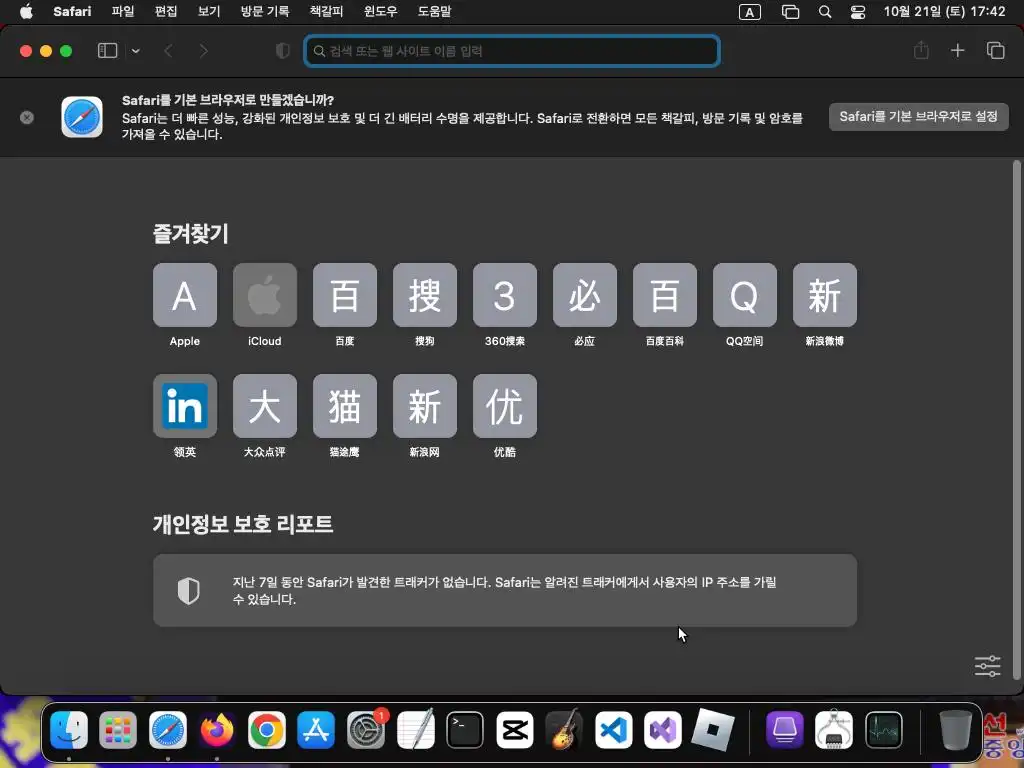Launch Google Chrome from the Dock

click(x=266, y=729)
